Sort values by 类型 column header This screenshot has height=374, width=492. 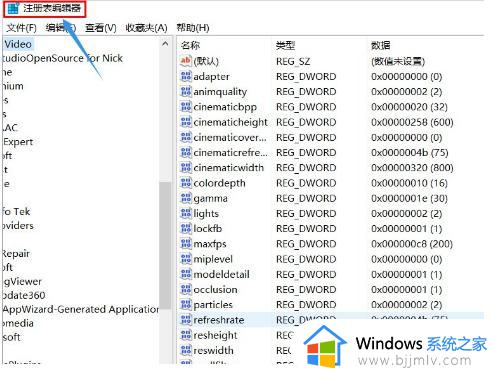(x=285, y=45)
